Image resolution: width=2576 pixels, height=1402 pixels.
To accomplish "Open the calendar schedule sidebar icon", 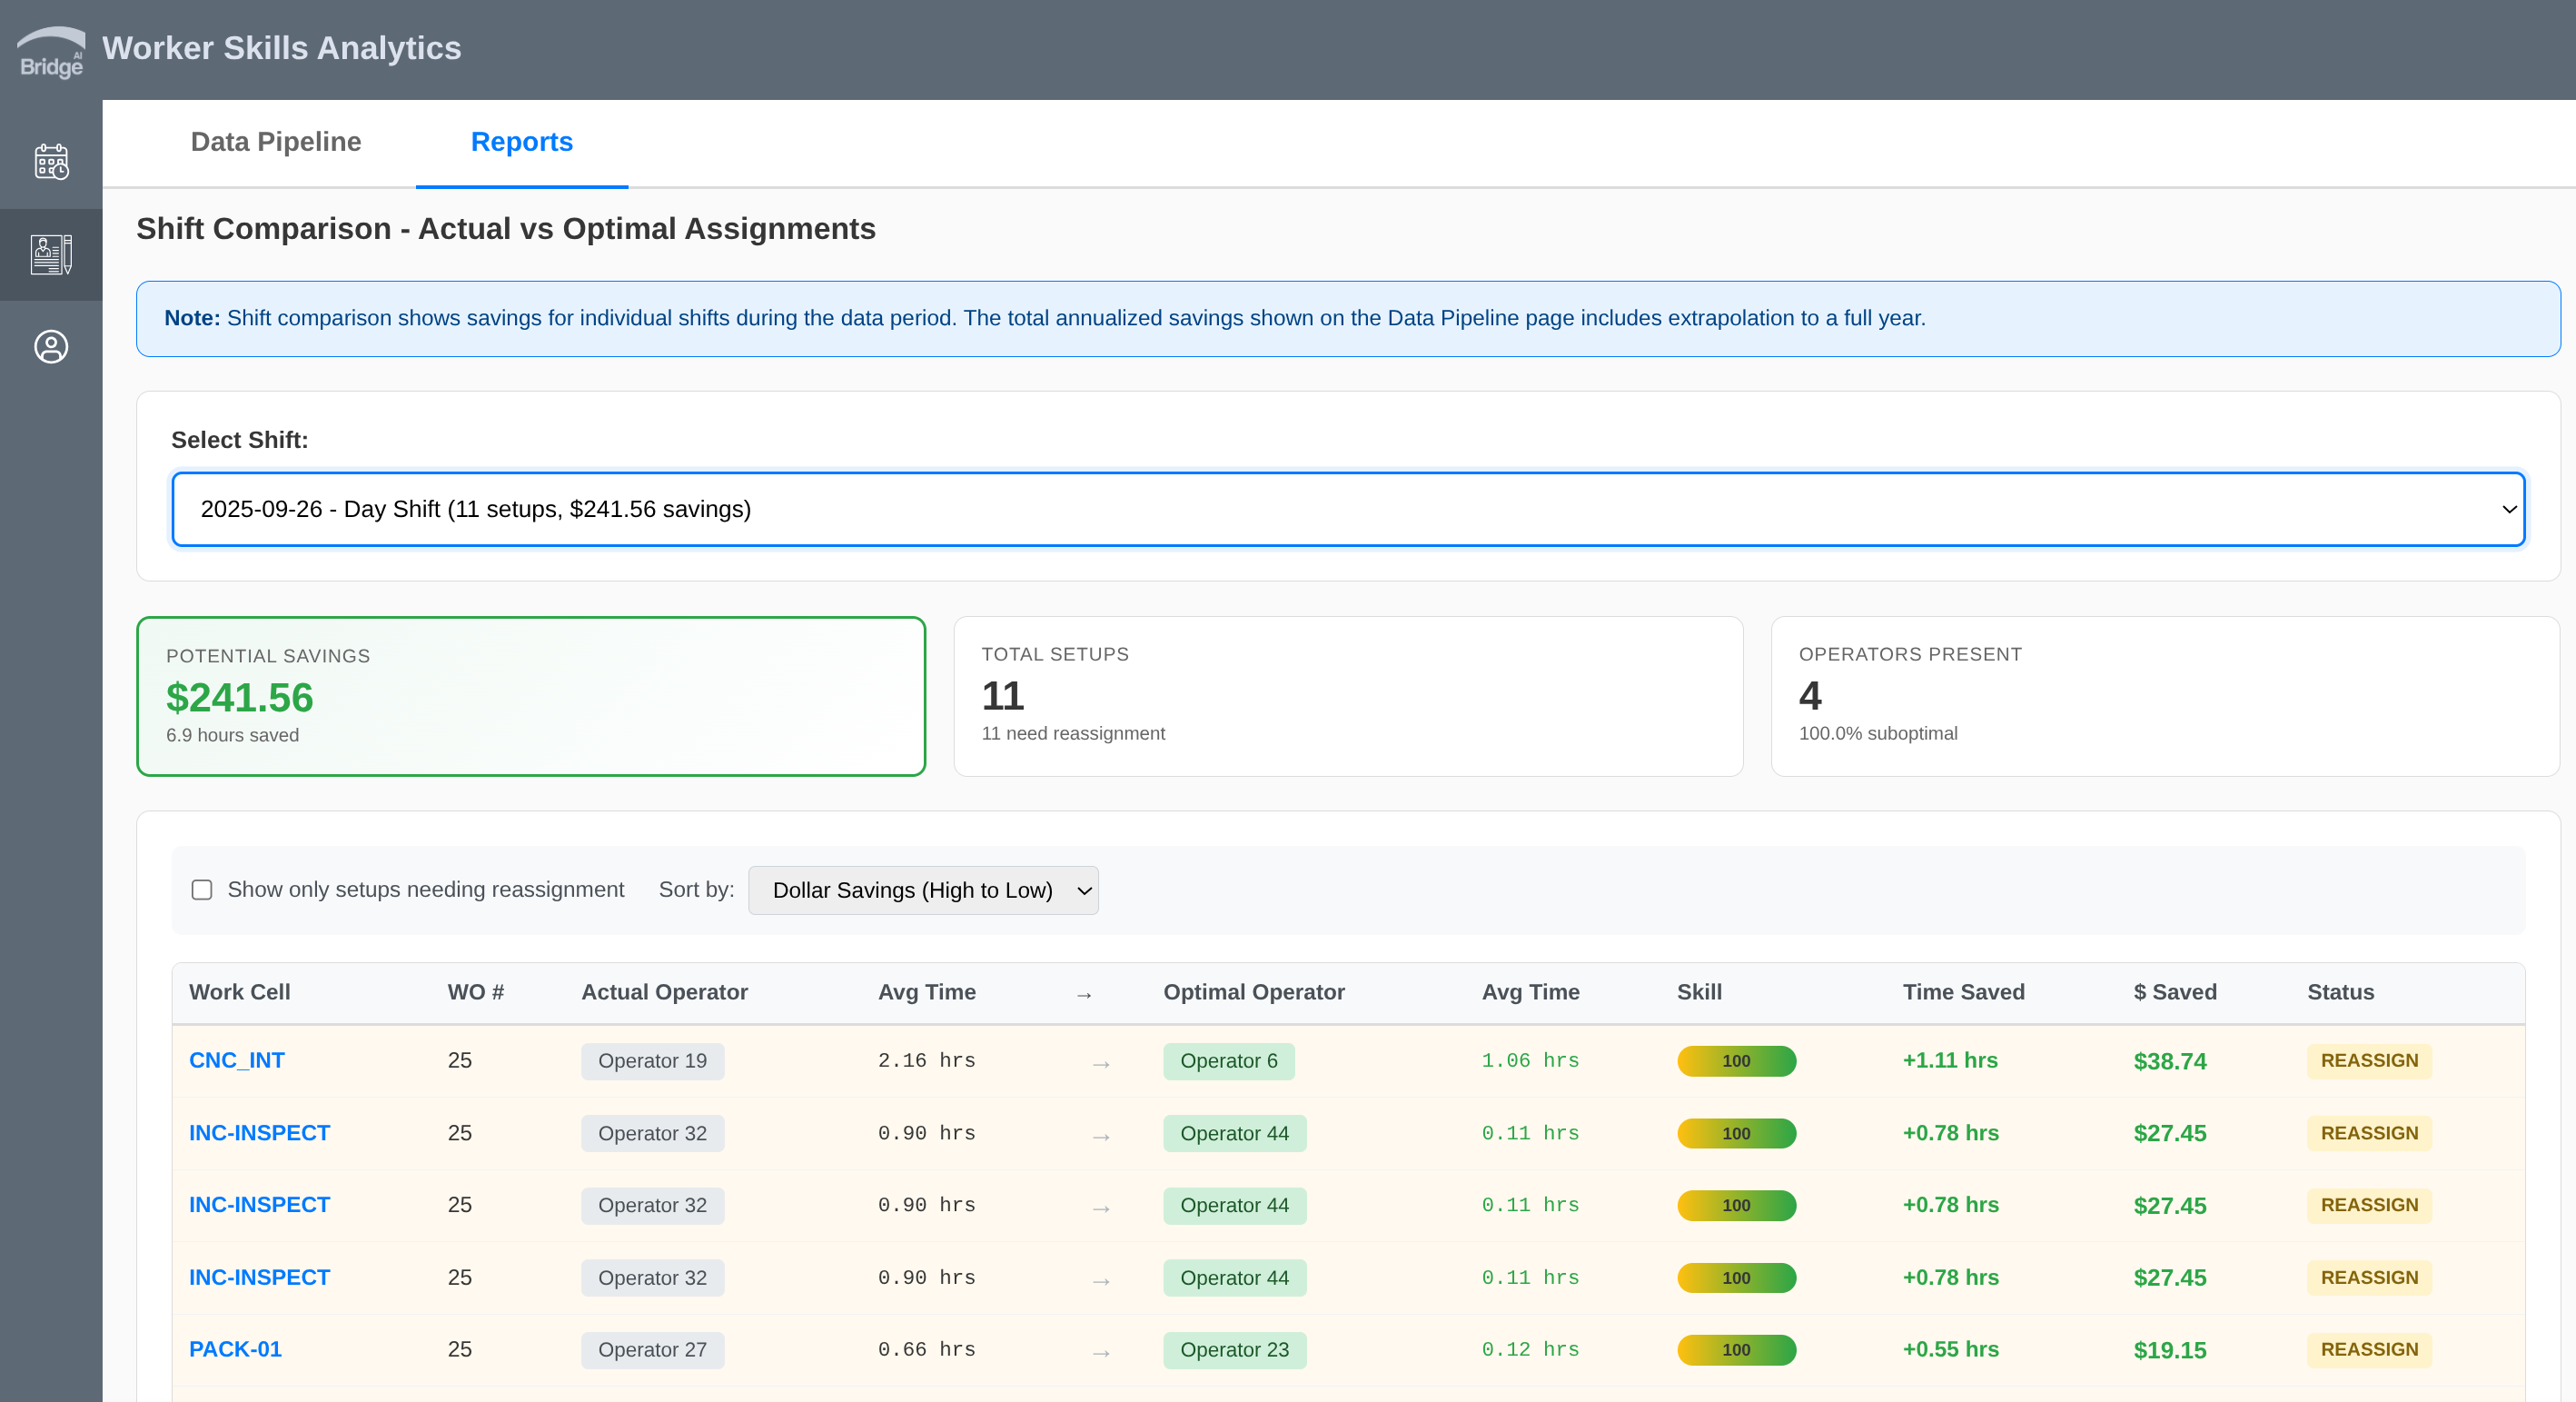I will [x=51, y=161].
